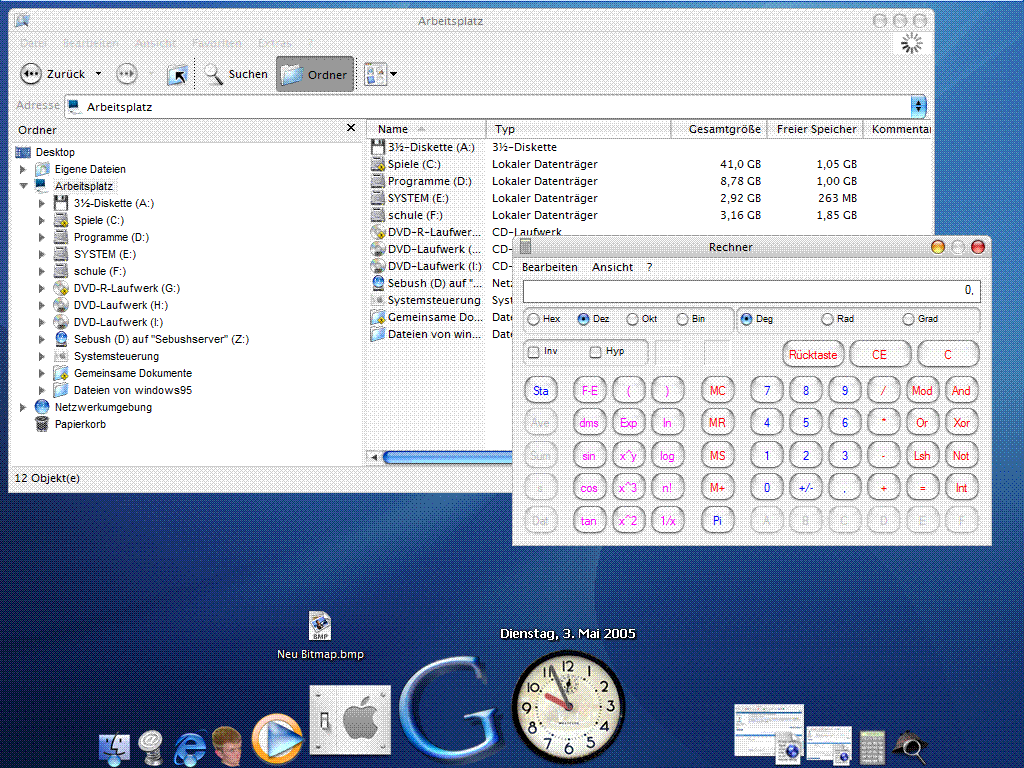Open the Bearbeiten menu in Rechner
The height and width of the screenshot is (768, 1024).
coord(549,268)
